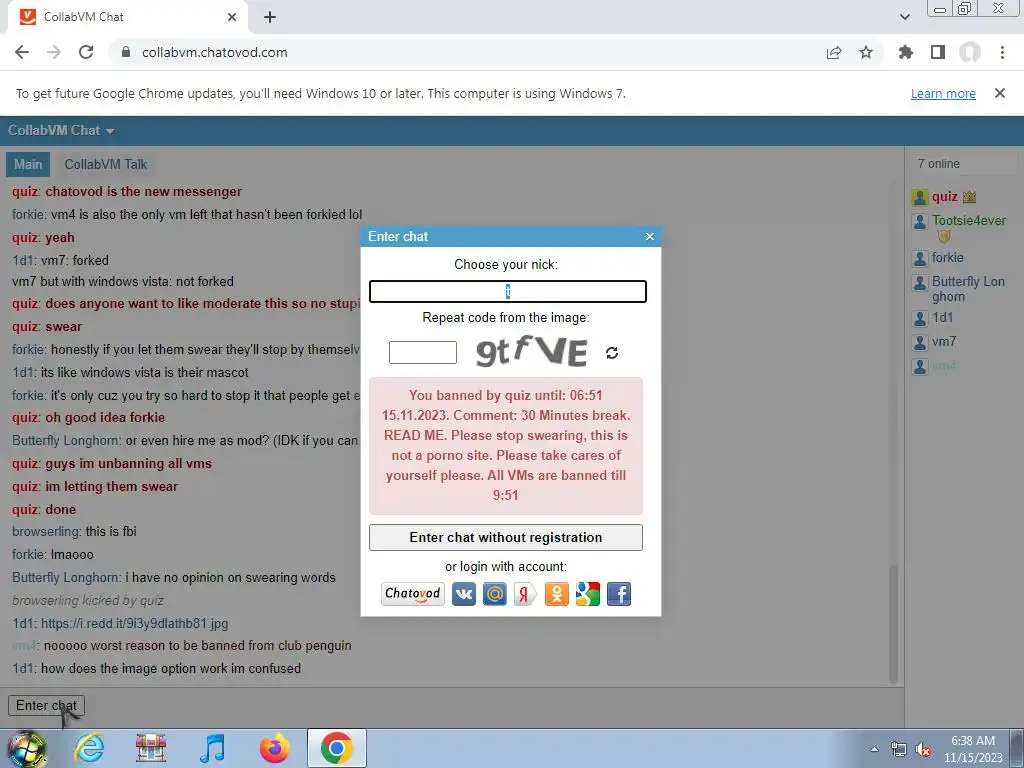Viewport: 1024px width, 768px height.
Task: Click the Learn more link
Action: pos(943,93)
